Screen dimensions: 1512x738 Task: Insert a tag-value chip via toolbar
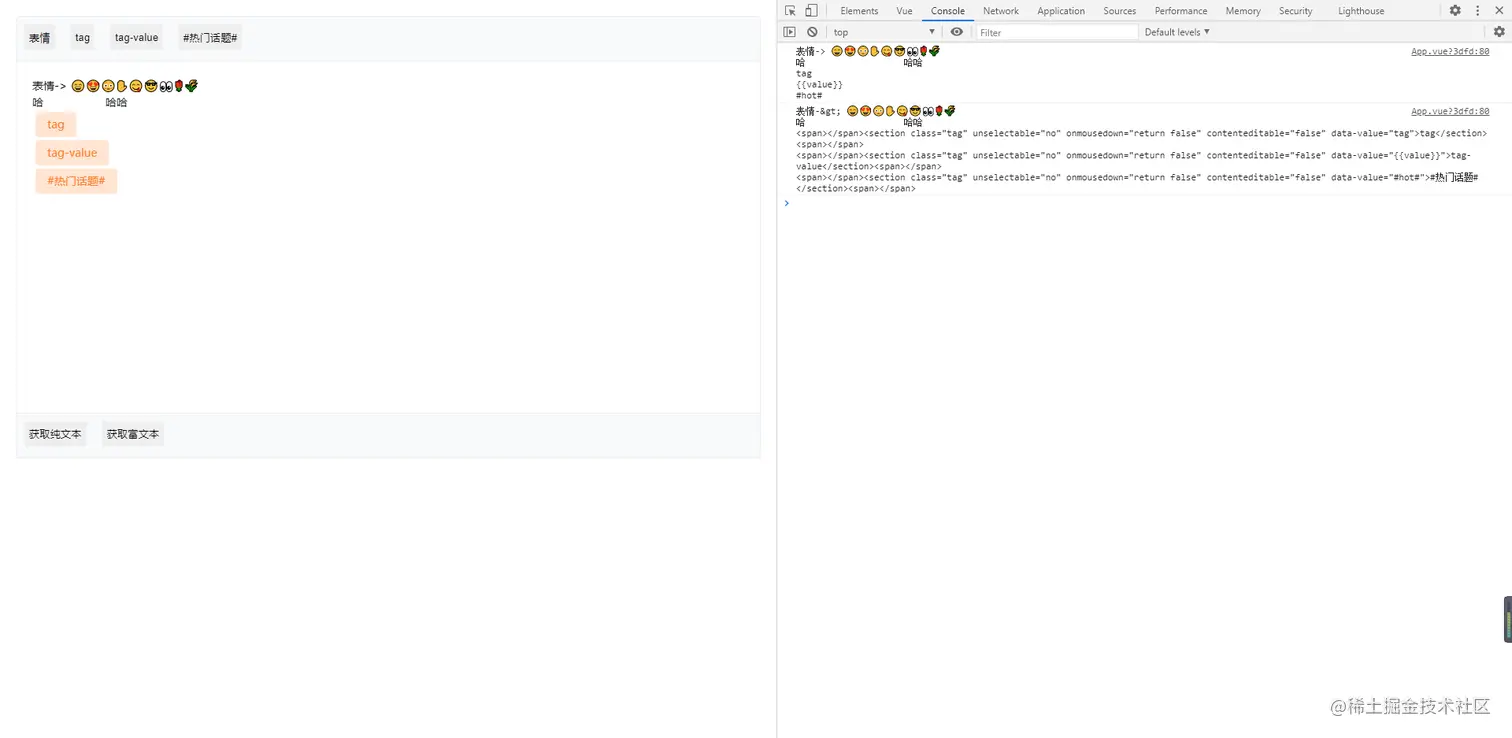click(x=136, y=37)
